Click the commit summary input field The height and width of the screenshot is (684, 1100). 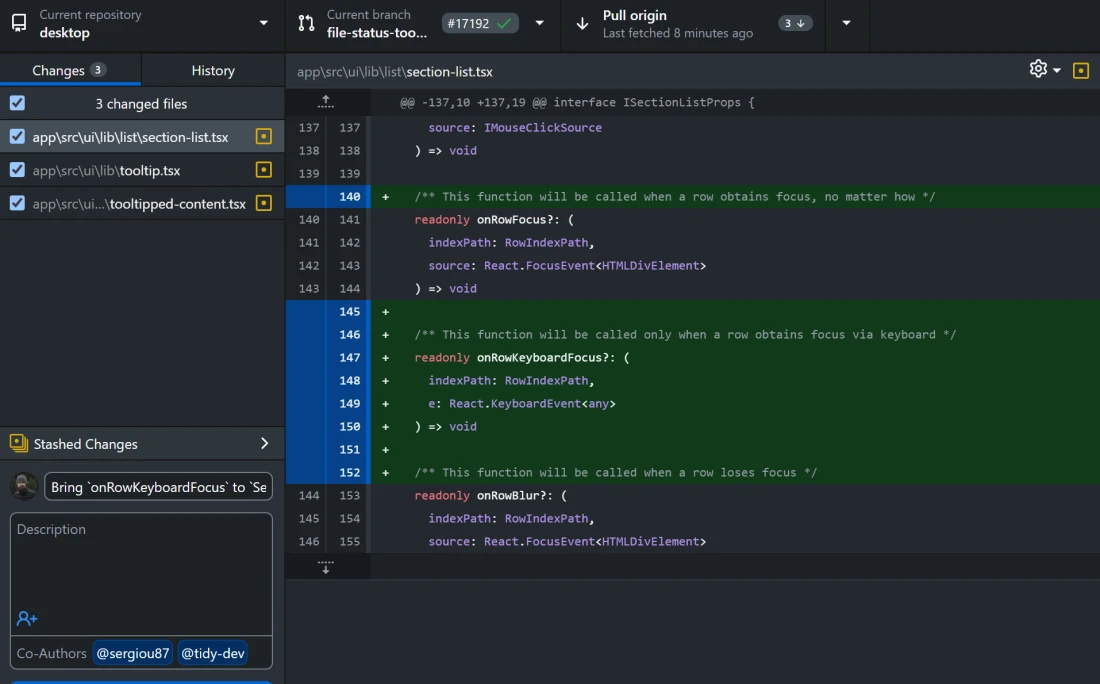(157, 487)
